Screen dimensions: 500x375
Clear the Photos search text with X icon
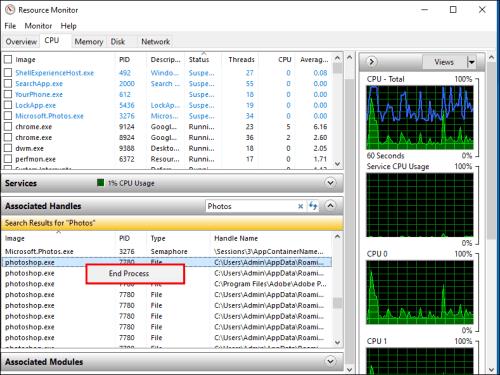(300, 206)
